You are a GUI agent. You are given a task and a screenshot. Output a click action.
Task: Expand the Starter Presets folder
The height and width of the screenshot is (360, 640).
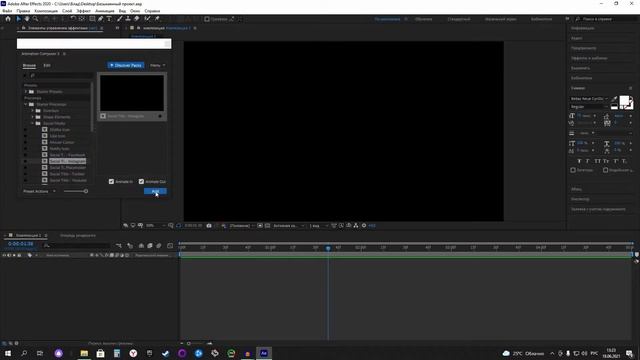coord(26,92)
